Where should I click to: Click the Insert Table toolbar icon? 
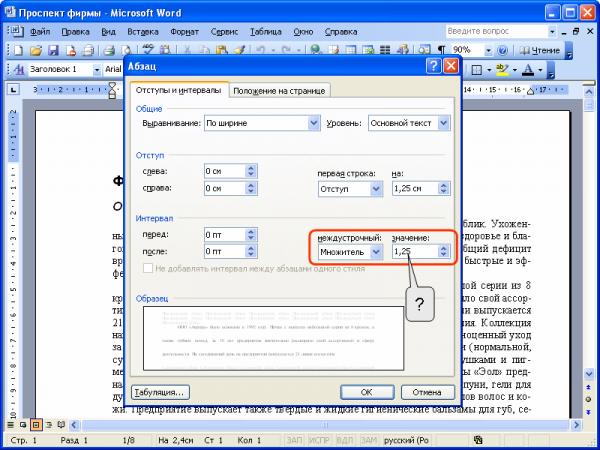coord(351,50)
